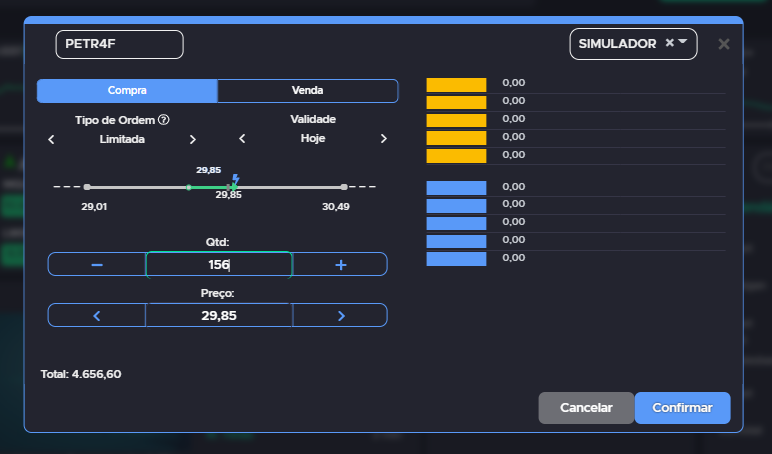Screen dimensions: 772x454
Task: Switch to the Venda side toggle
Action: (x=307, y=91)
